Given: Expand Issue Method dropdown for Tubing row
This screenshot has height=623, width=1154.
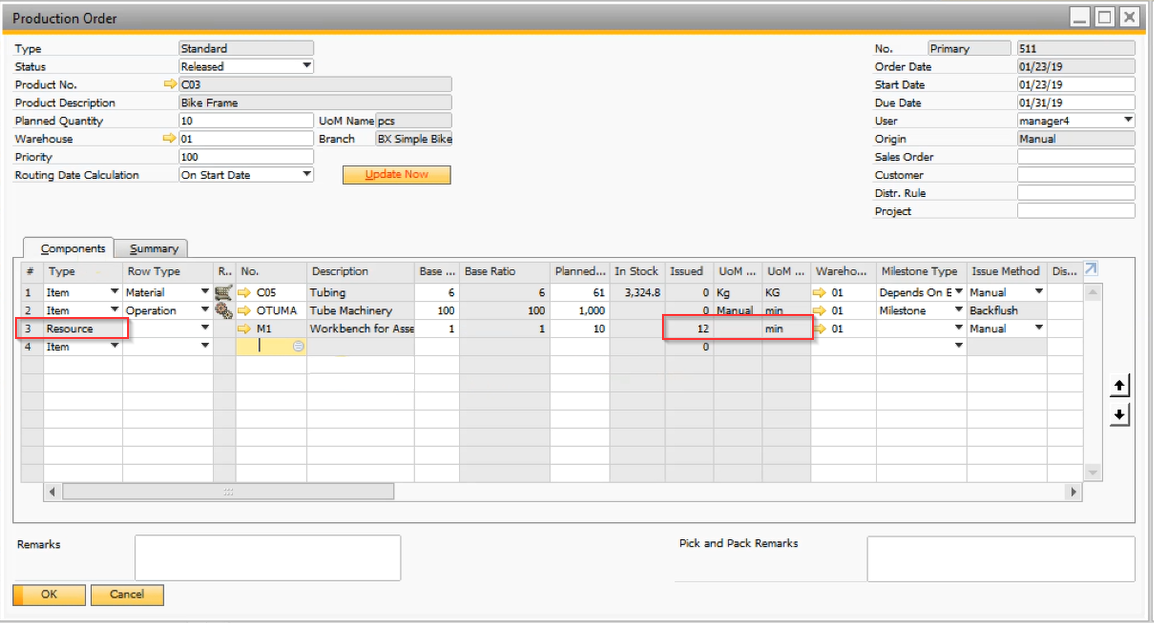Looking at the screenshot, I should 1039,293.
